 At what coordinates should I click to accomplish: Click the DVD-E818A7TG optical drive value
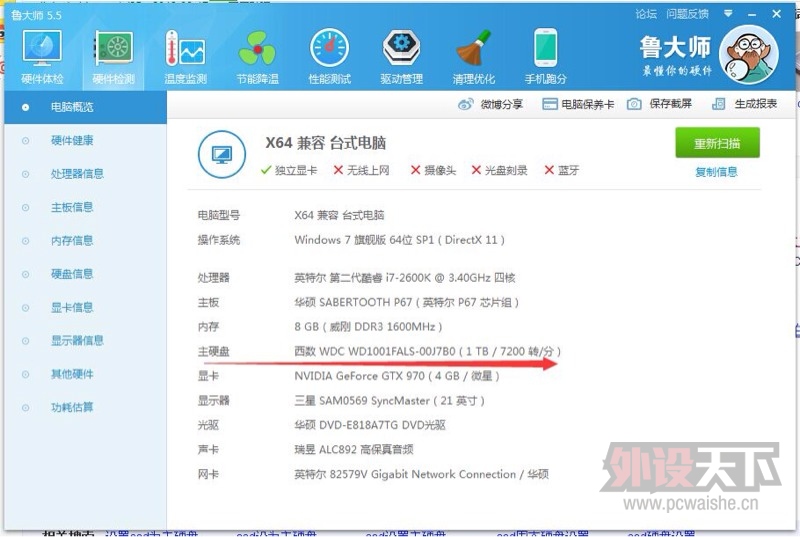370,425
